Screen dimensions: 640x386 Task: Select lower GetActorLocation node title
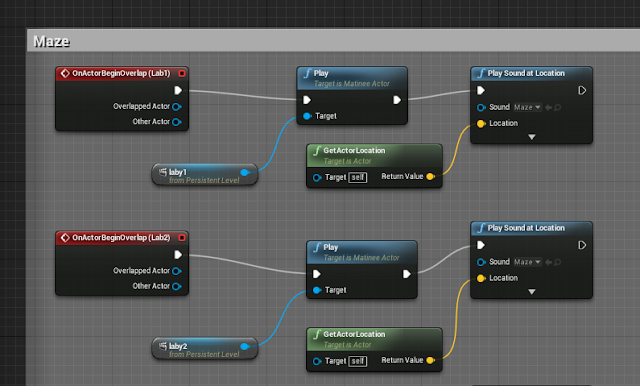pyautogui.click(x=354, y=334)
